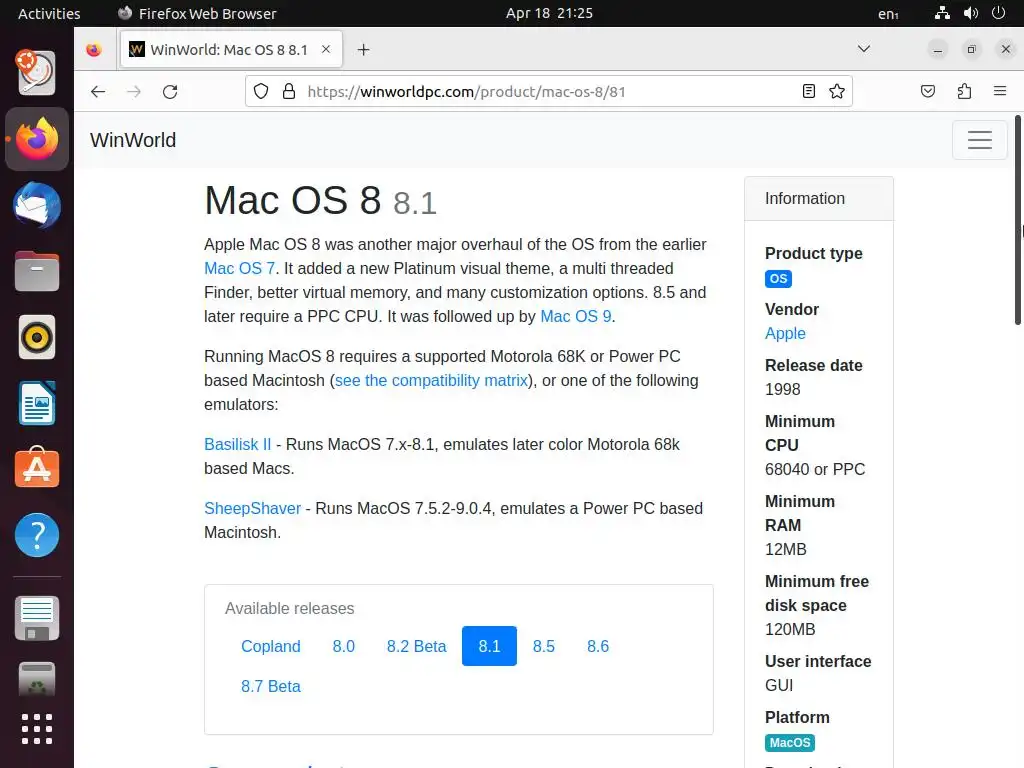
Task: Open the Extensions puzzle icon
Action: pyautogui.click(x=964, y=91)
